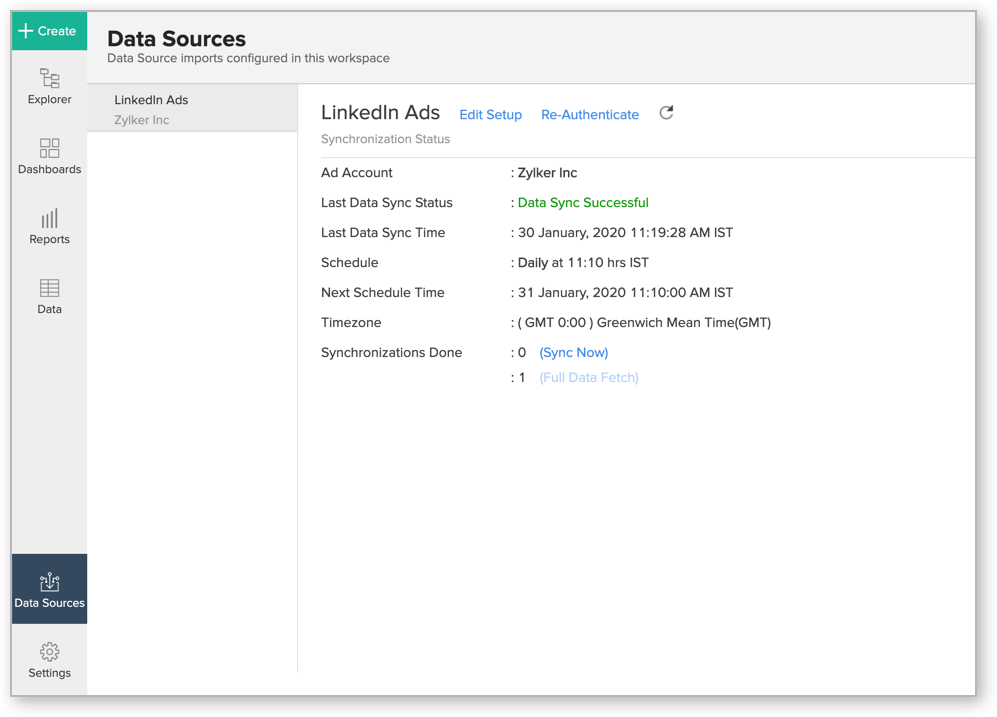The width and height of the screenshot is (997, 717).
Task: Open the Settings gear icon
Action: coord(50,652)
